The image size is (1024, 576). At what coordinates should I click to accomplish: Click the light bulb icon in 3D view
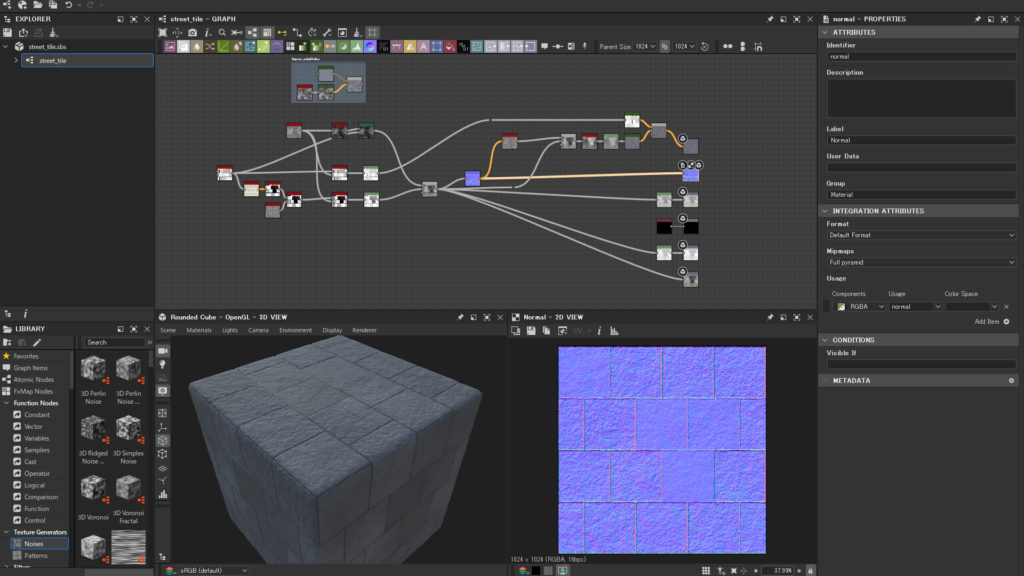pyautogui.click(x=163, y=364)
